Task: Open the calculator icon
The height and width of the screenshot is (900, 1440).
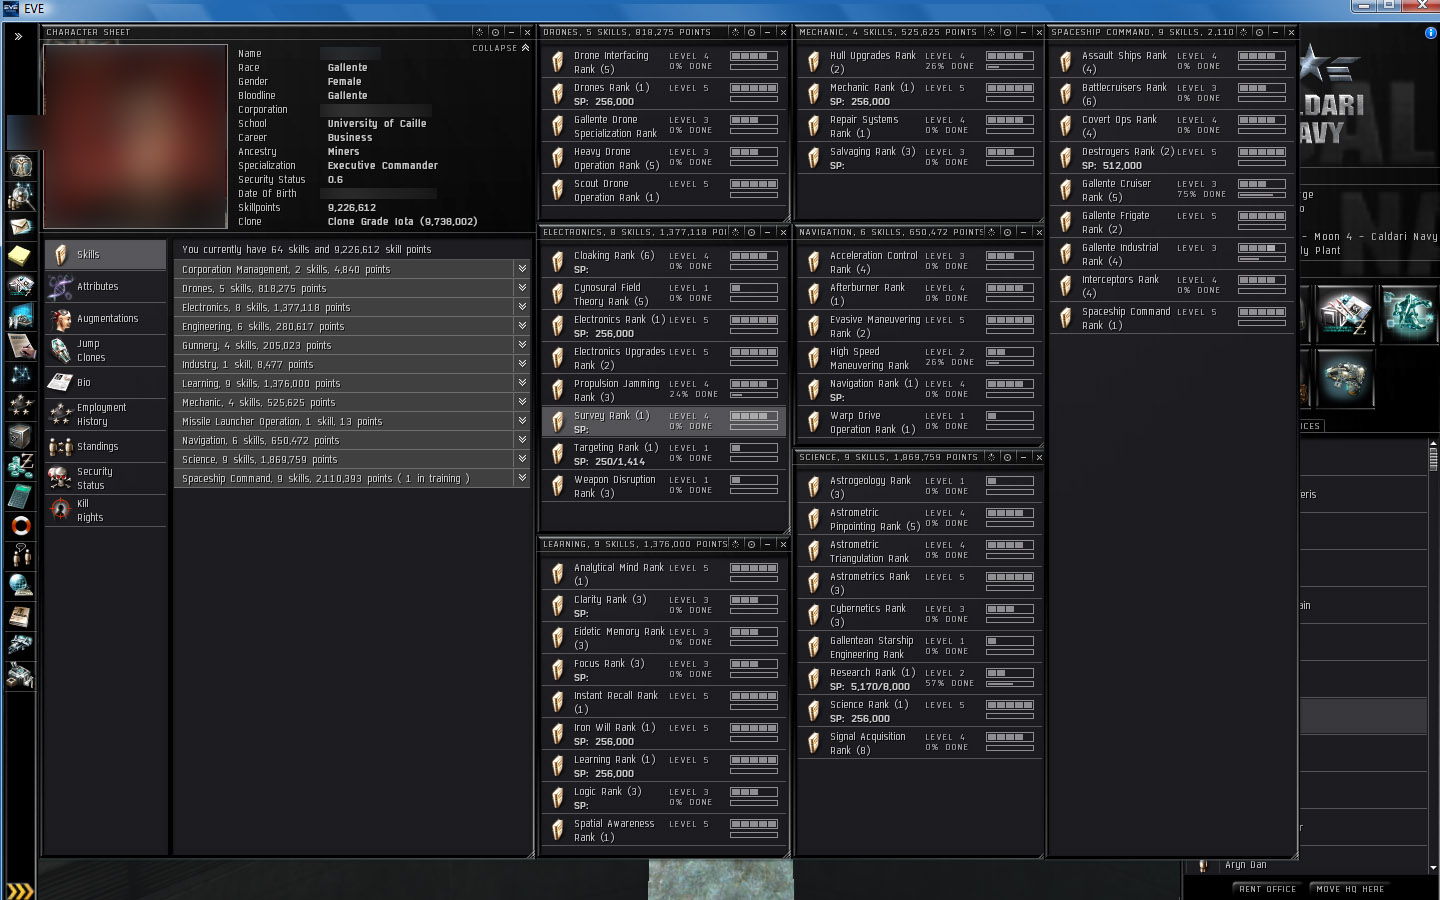Action: [x=21, y=496]
